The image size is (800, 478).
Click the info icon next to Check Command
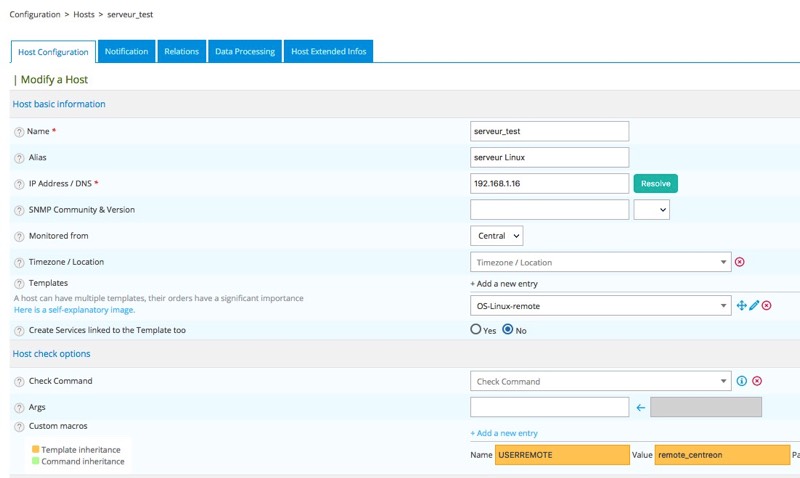coord(742,381)
